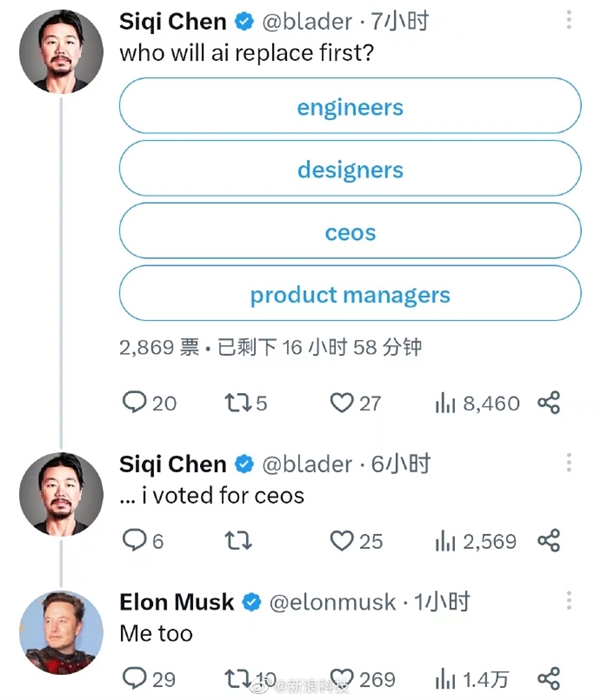This screenshot has height=700, width=600.
Task: Vote for 'engineers' poll option
Action: click(350, 106)
